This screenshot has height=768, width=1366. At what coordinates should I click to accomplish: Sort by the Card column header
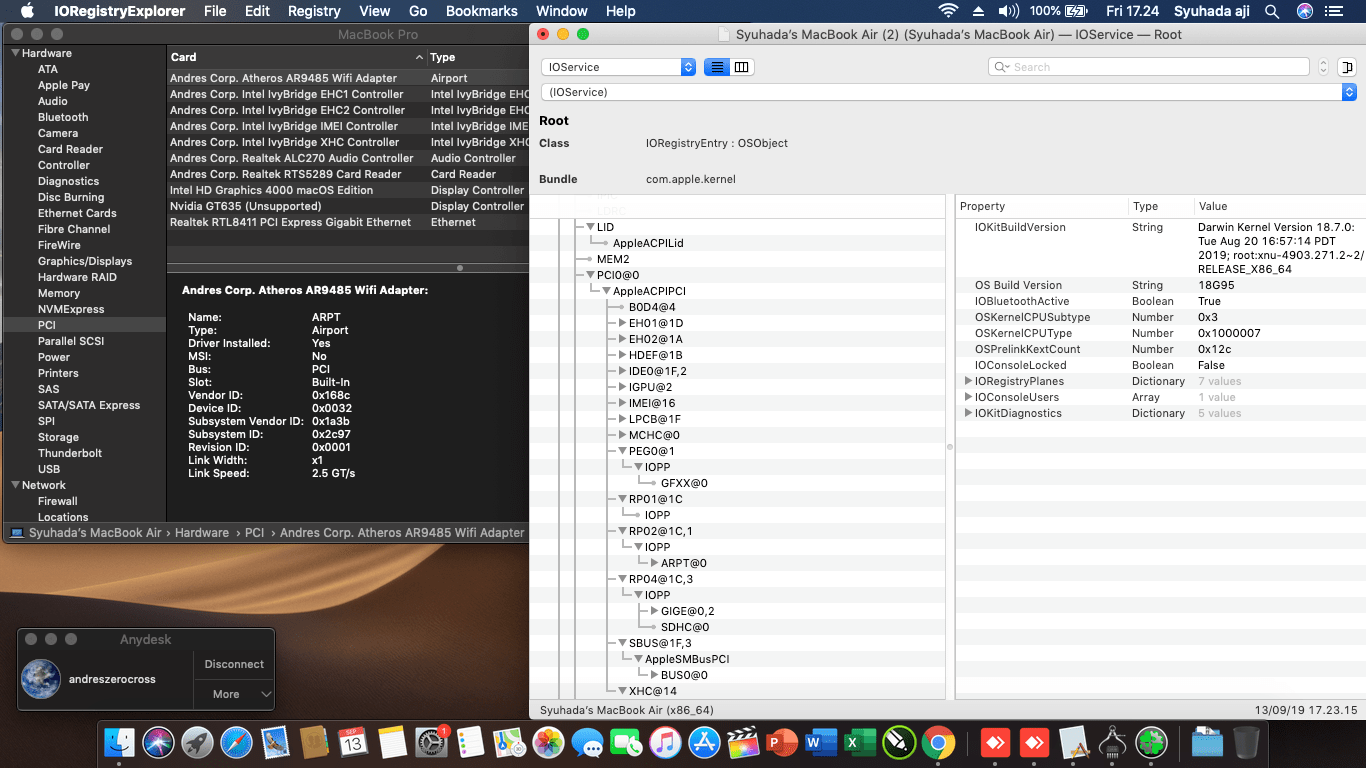(296, 57)
